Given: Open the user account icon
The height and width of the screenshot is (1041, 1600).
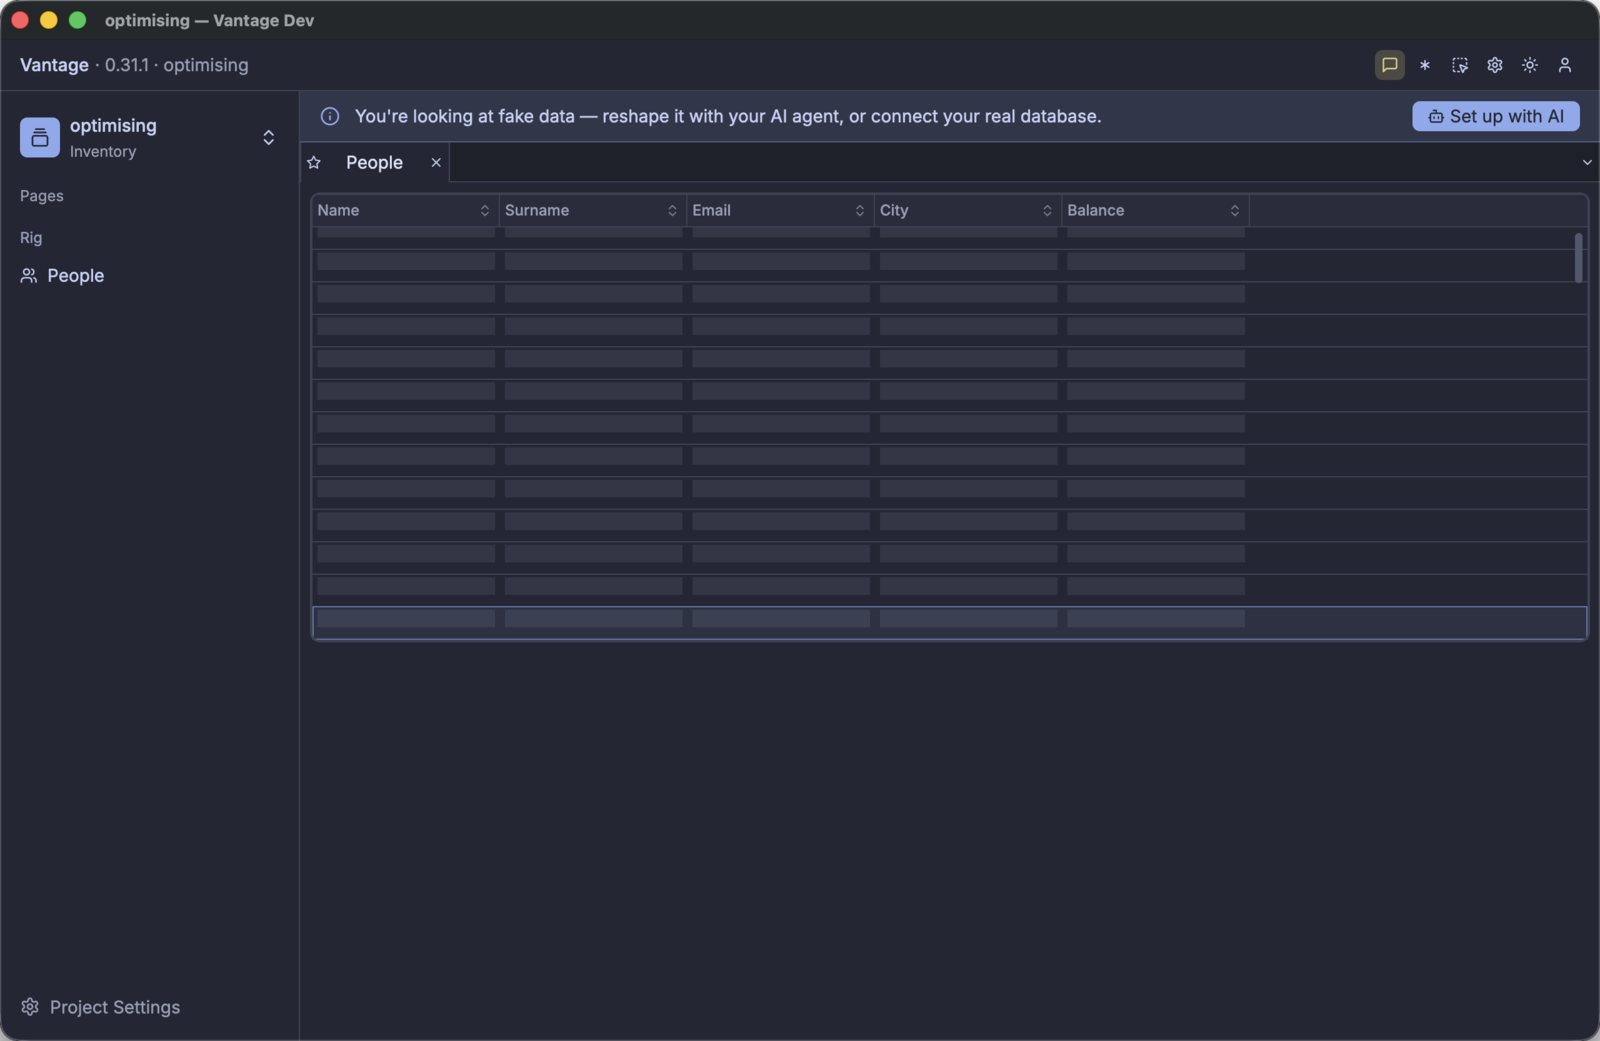Looking at the screenshot, I should tap(1565, 65).
